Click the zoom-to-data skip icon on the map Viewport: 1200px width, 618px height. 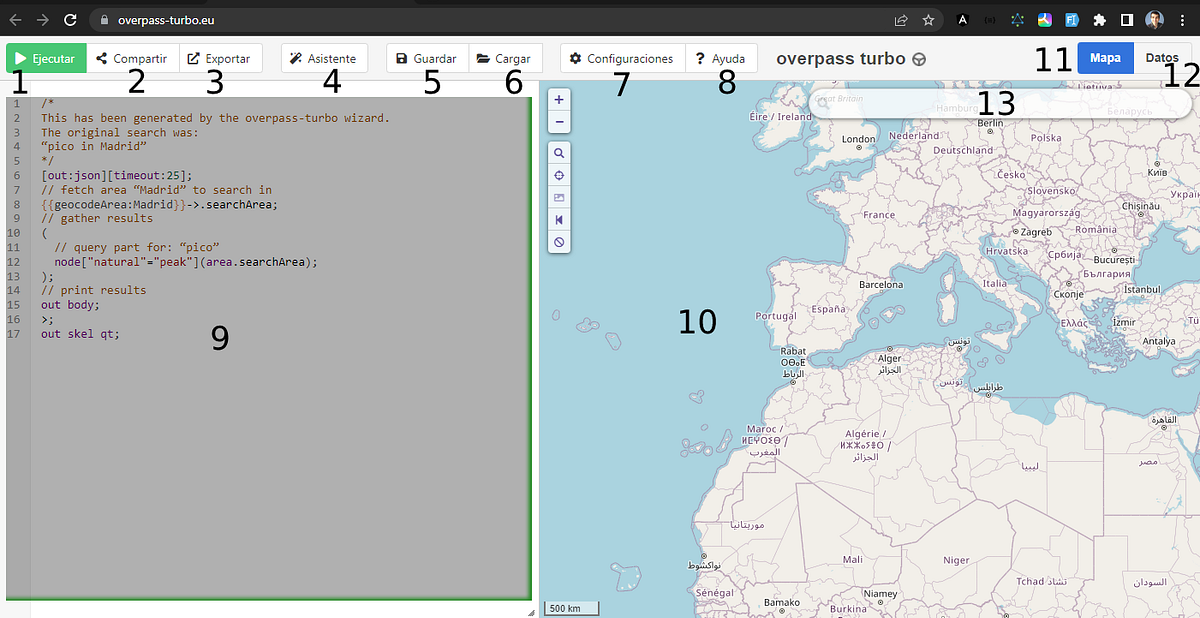point(558,220)
